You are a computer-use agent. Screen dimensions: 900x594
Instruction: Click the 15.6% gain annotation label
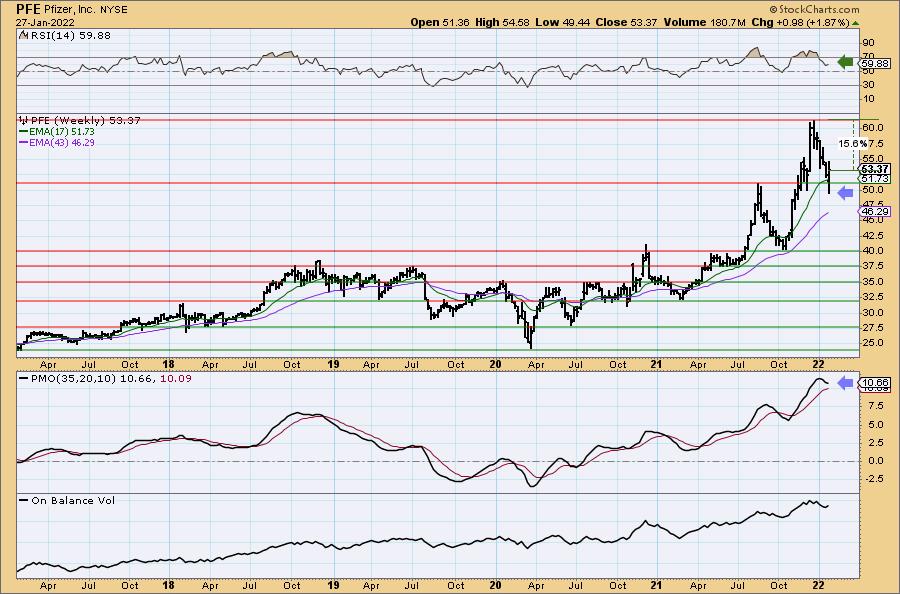(853, 143)
